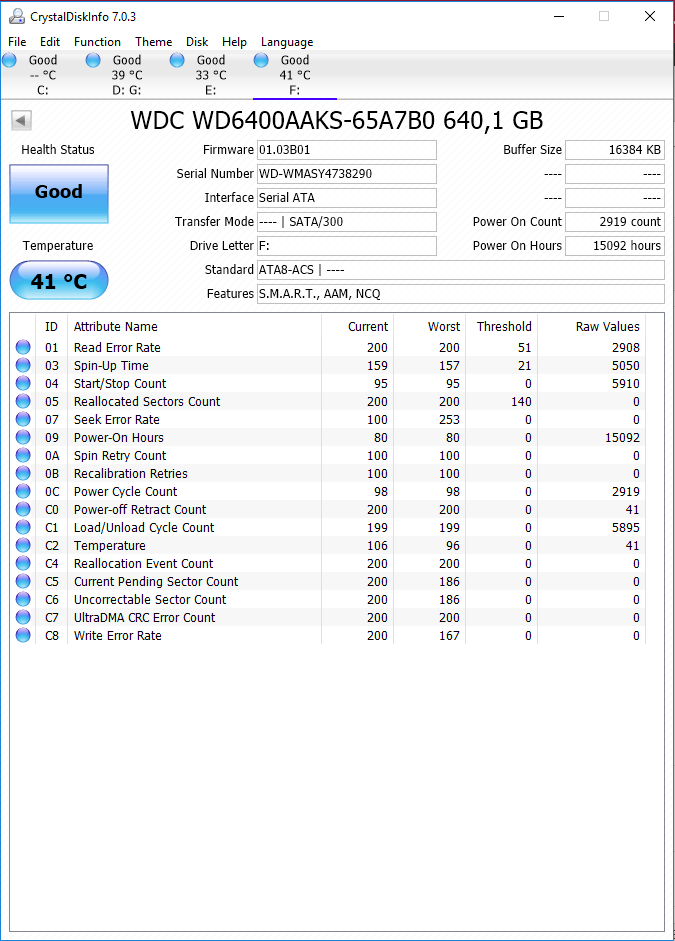Click the Power On Hours value field

click(x=615, y=246)
